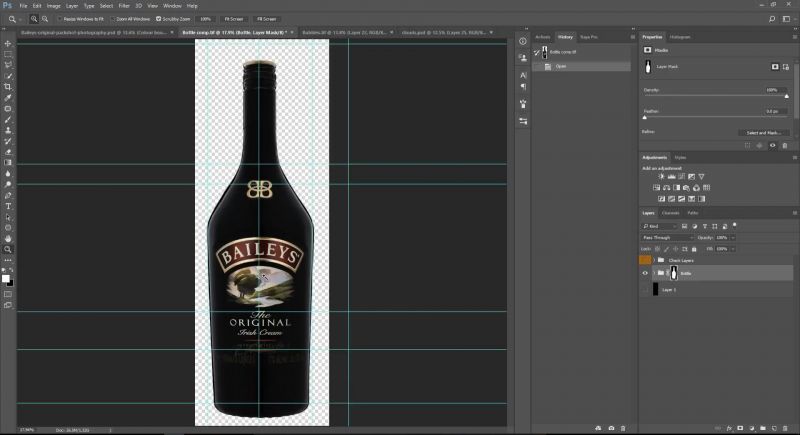Switch to the Actions tab
Screen dimensions: 800x435
(543, 37)
